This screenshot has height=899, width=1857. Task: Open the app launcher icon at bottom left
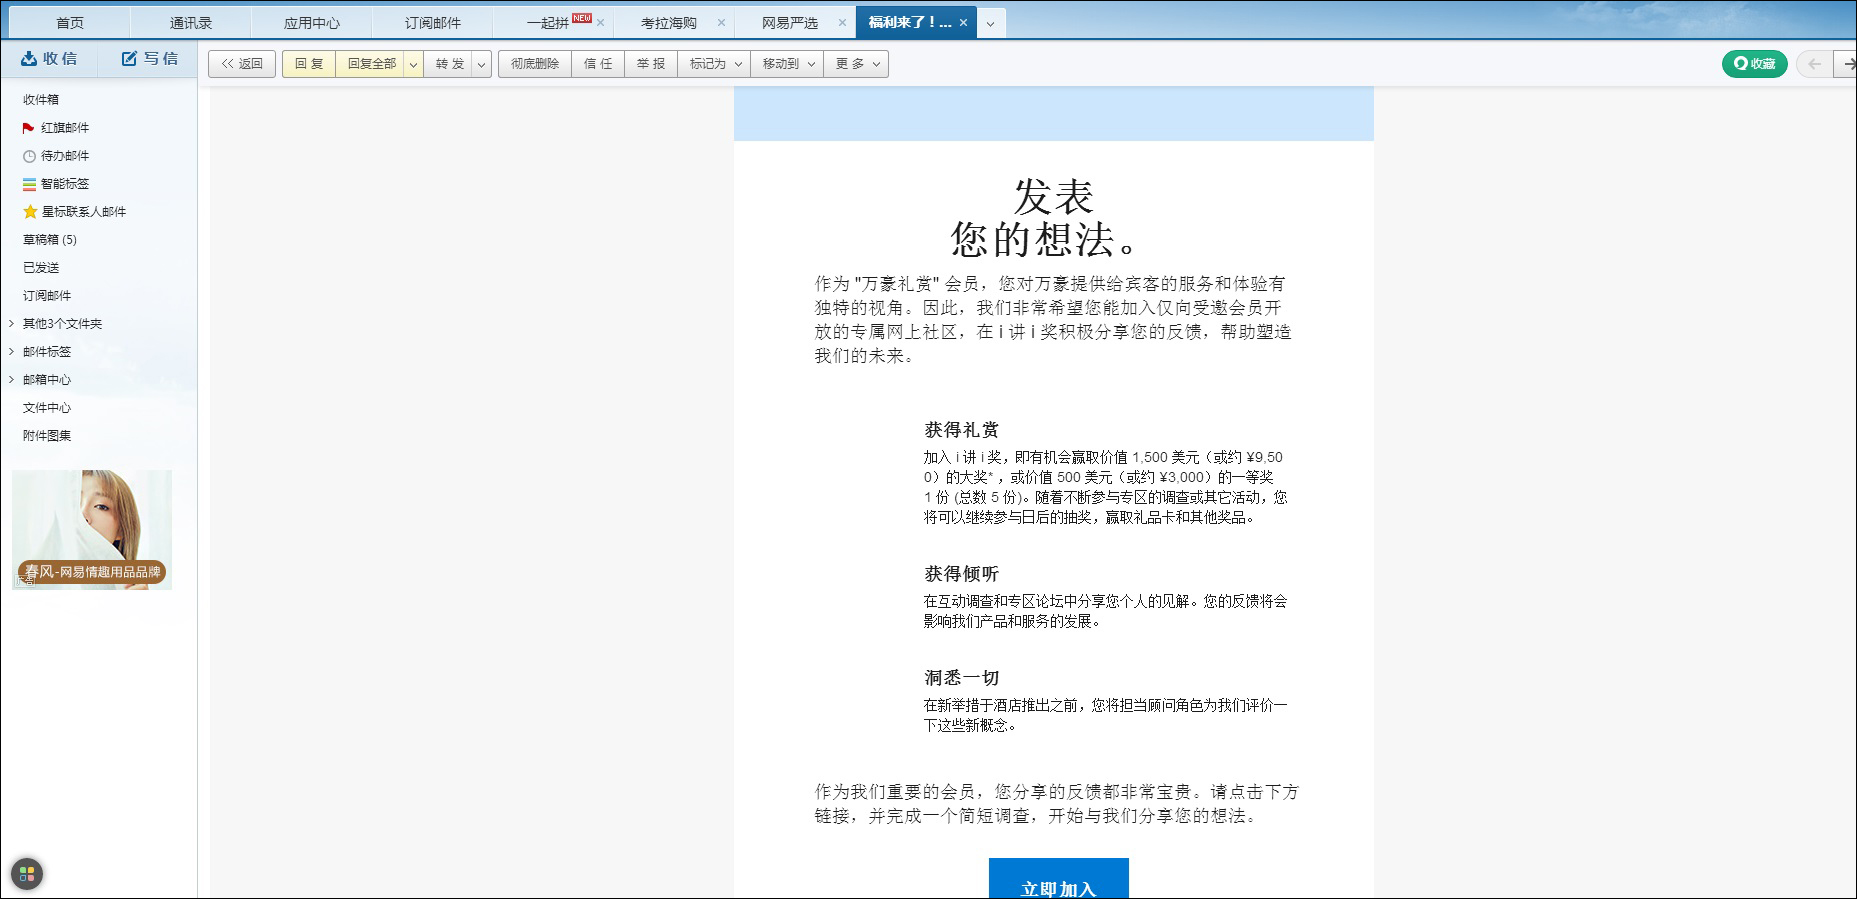click(27, 874)
